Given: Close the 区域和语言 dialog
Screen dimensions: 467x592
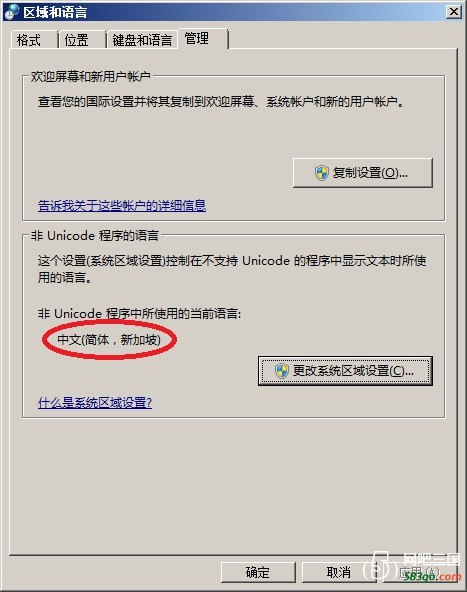Looking at the screenshot, I should (x=454, y=12).
